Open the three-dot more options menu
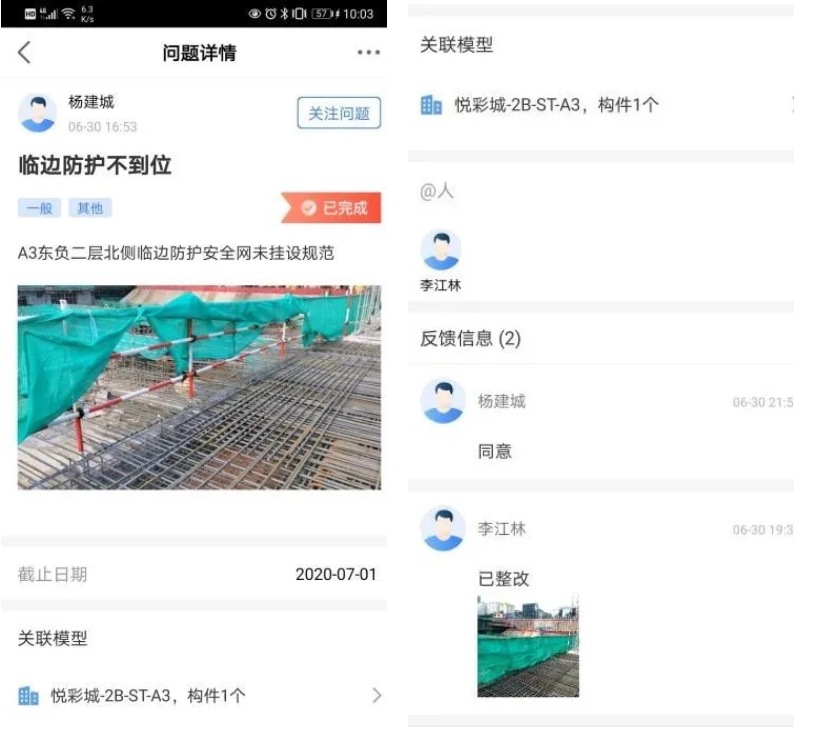This screenshot has width=825, height=741. tap(368, 53)
